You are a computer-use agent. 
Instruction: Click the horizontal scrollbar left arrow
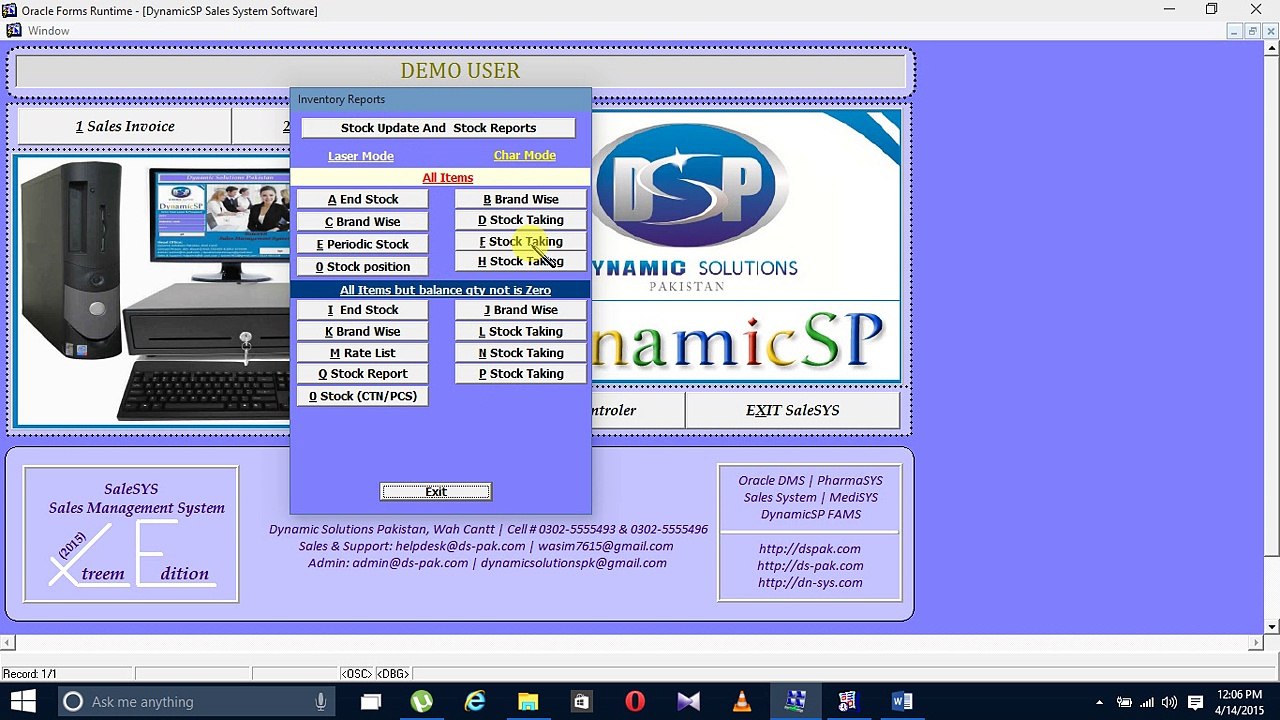click(x=7, y=643)
